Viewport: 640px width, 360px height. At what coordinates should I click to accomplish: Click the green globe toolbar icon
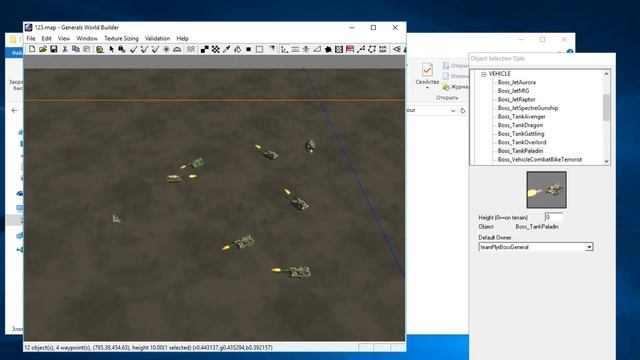pos(100,50)
